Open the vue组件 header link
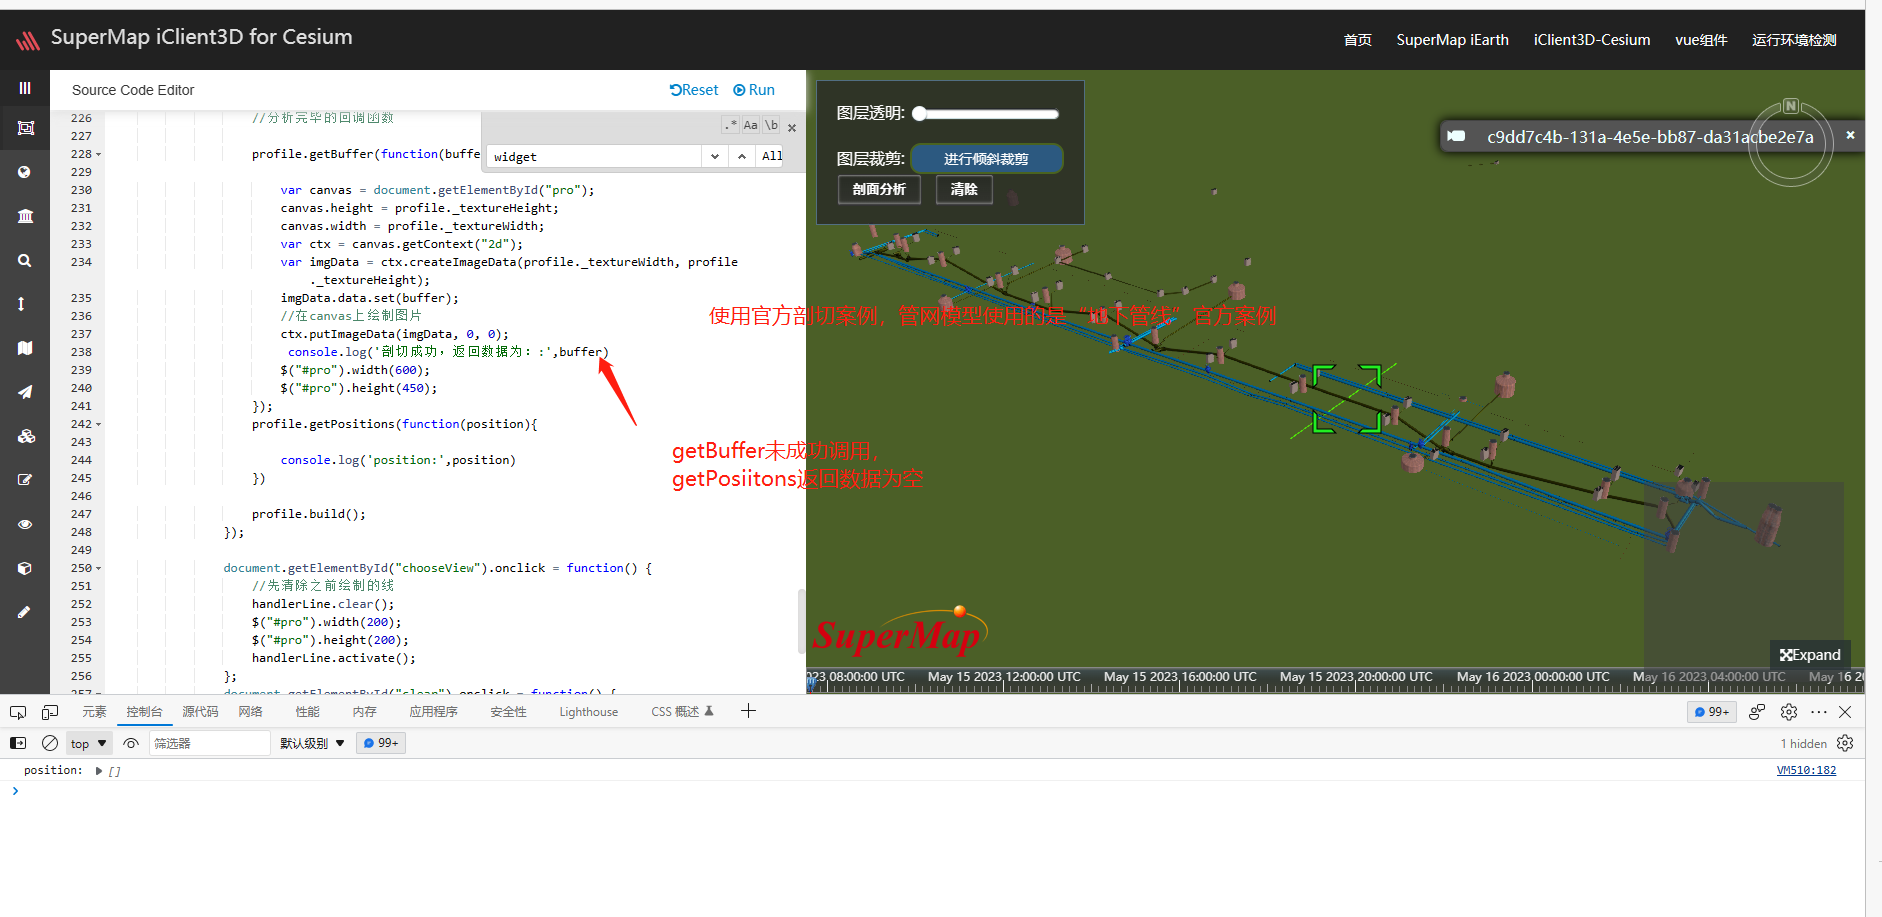 coord(1701,40)
